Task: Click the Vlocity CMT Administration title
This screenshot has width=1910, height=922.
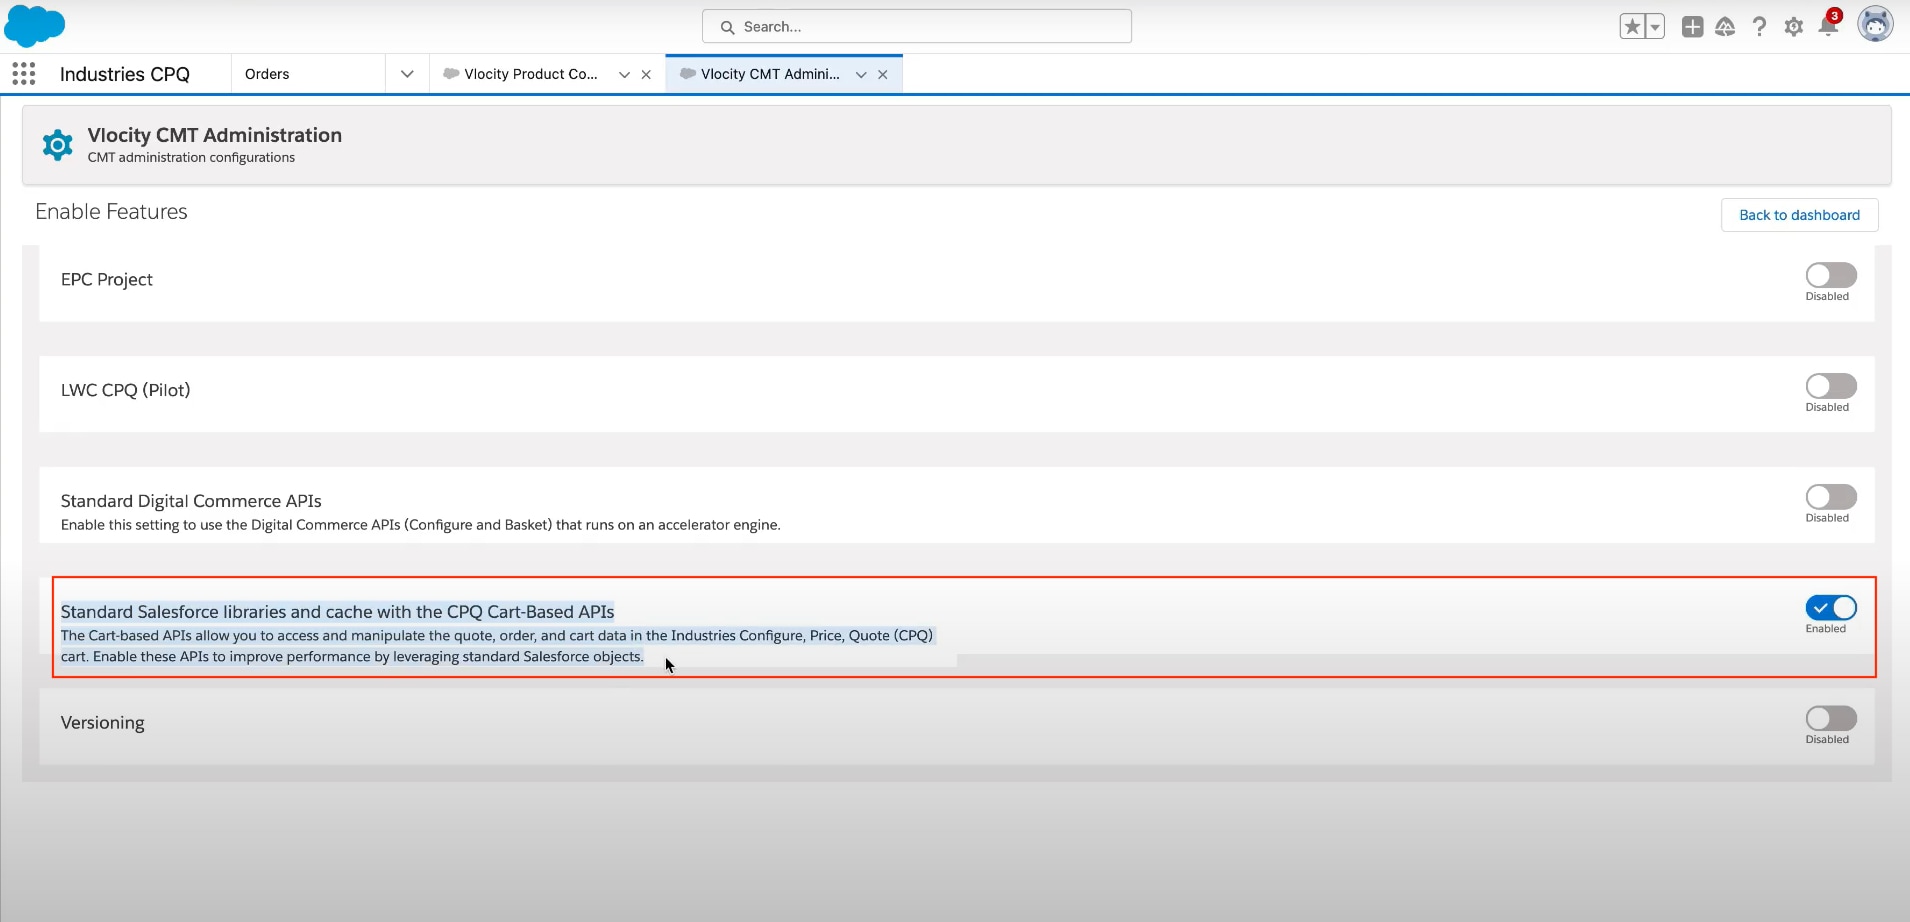Action: (215, 135)
